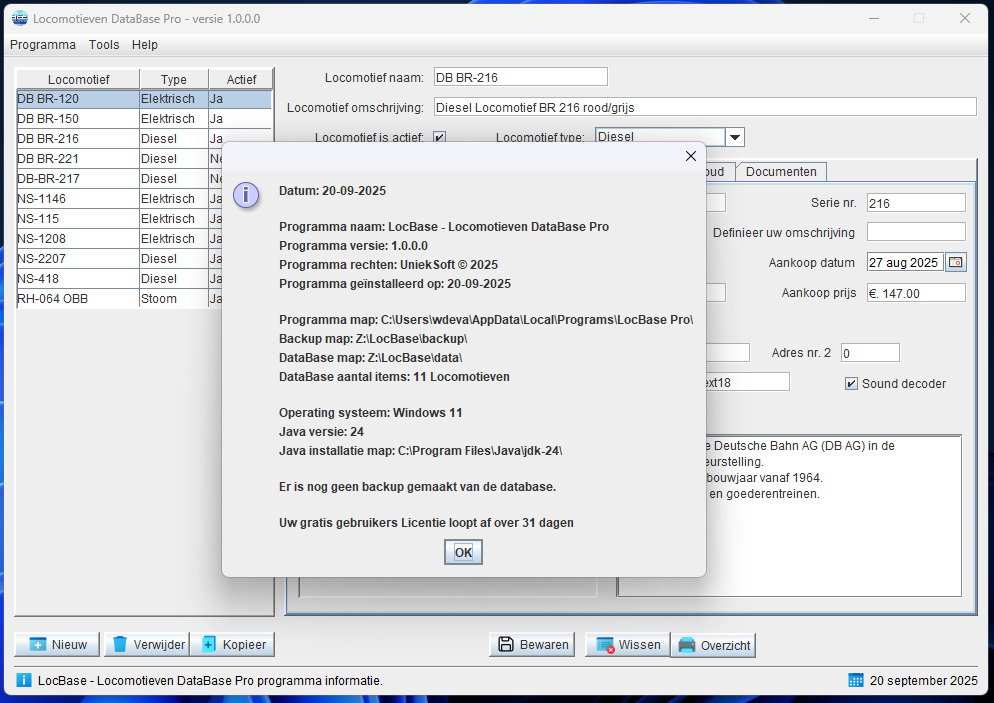The height and width of the screenshot is (703, 994).
Task: Close the info dialog with X
Action: click(x=690, y=156)
